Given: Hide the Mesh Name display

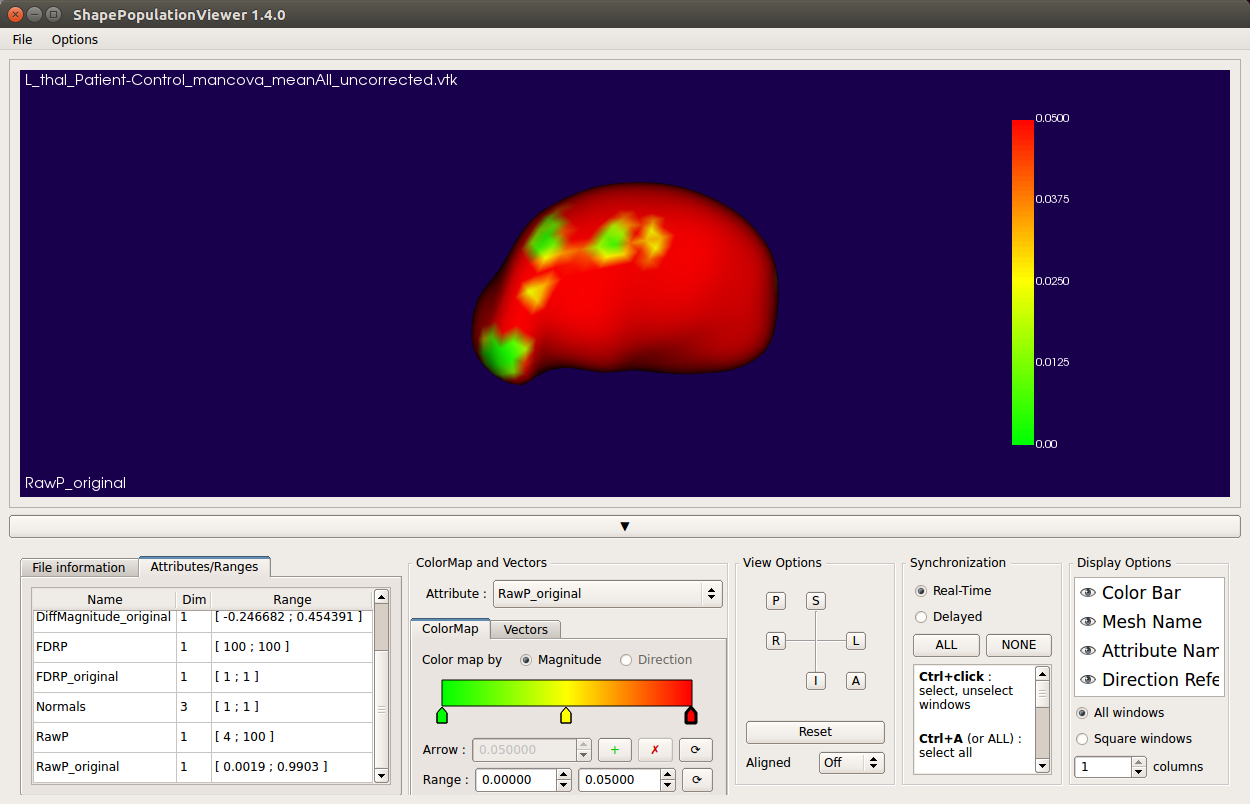Looking at the screenshot, I should point(1088,622).
